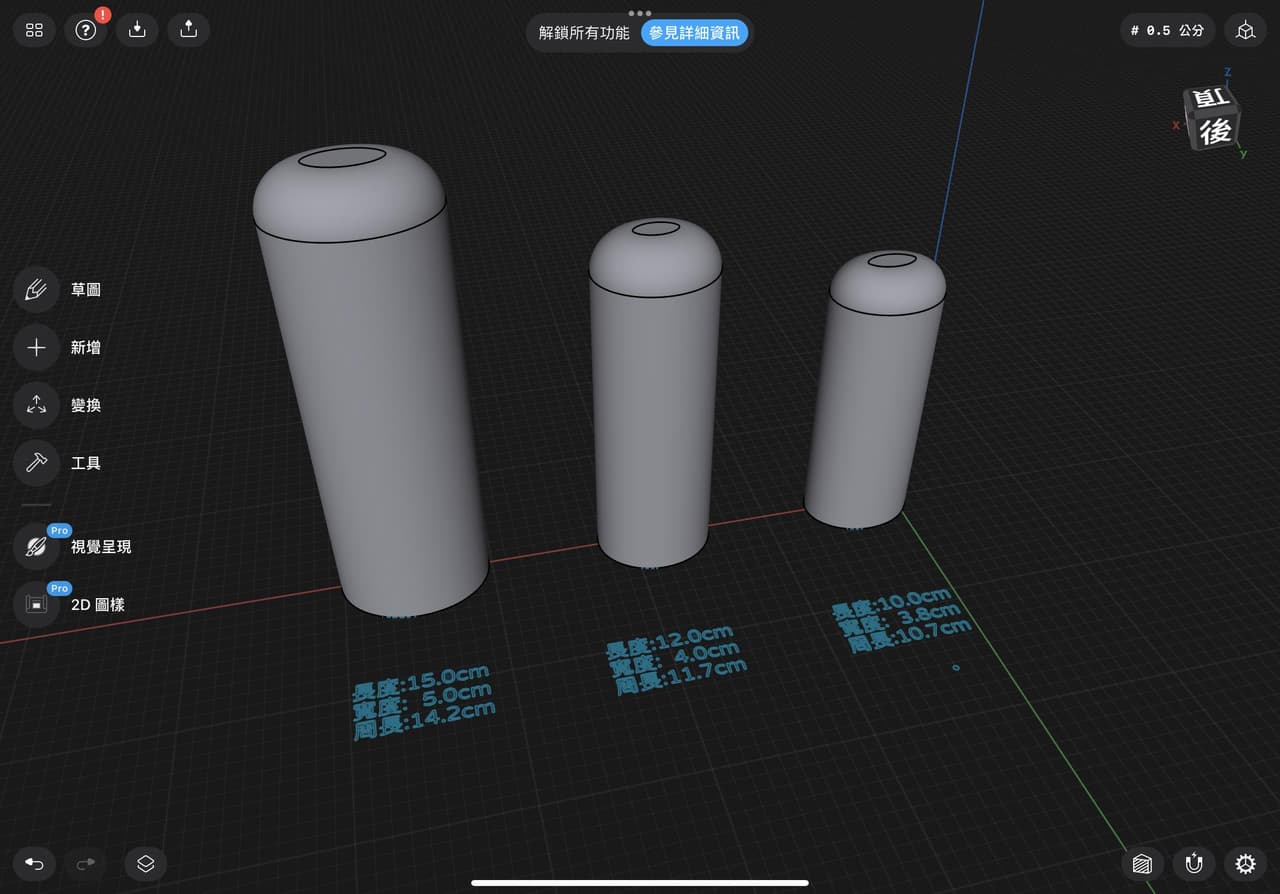Click the 草圖 label

pyautogui.click(x=86, y=290)
